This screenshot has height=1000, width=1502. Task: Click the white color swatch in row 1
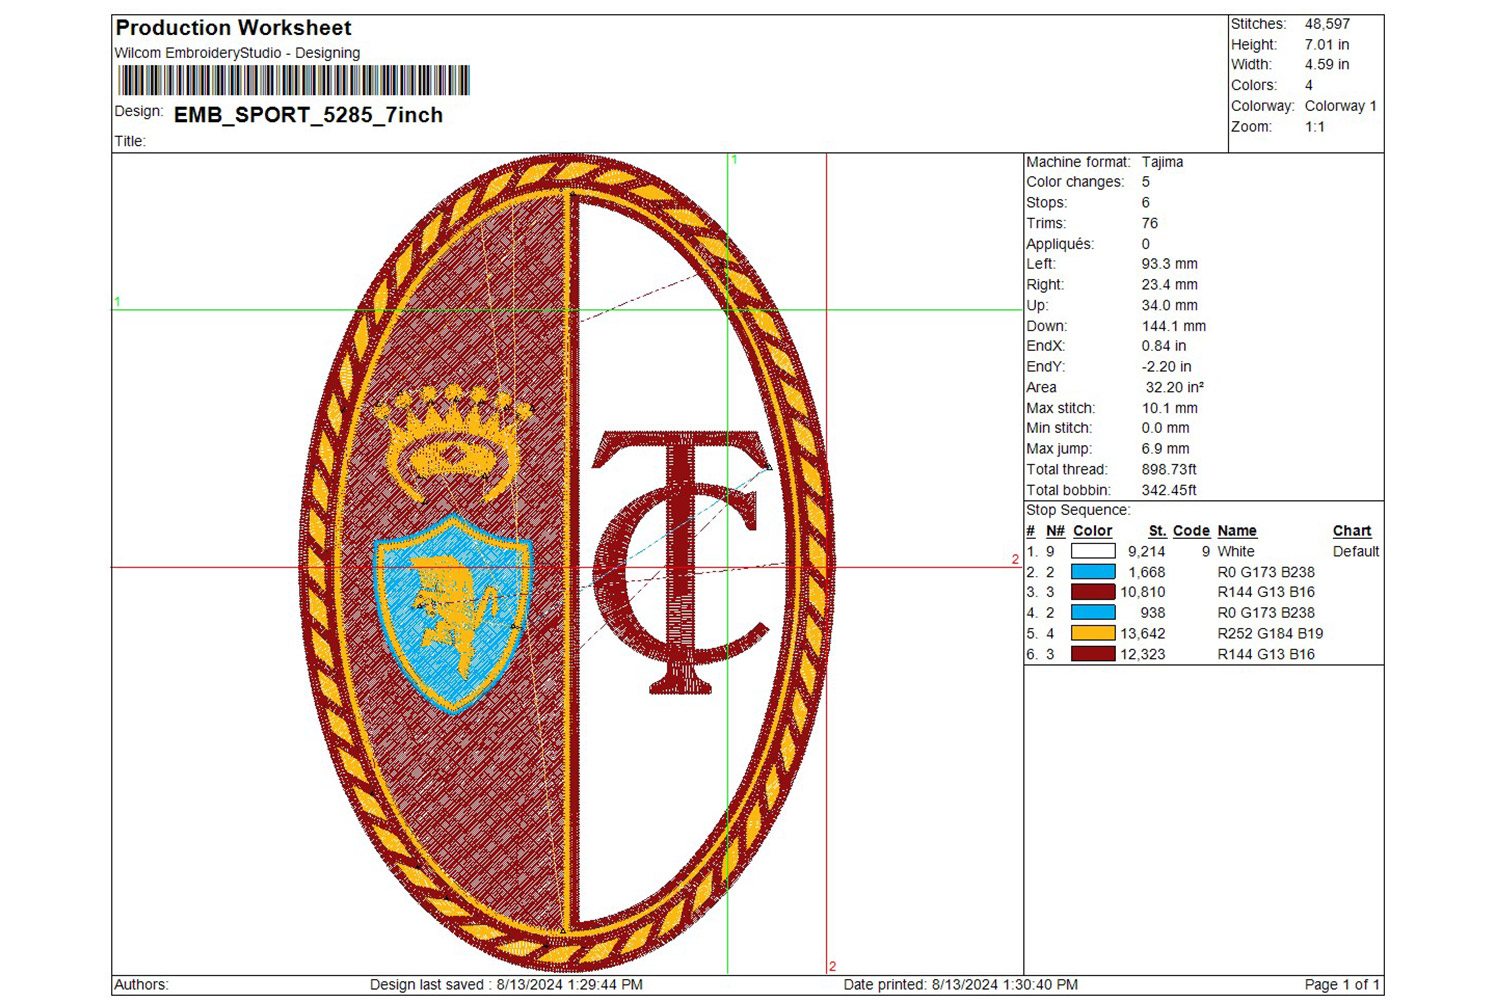(x=1092, y=551)
